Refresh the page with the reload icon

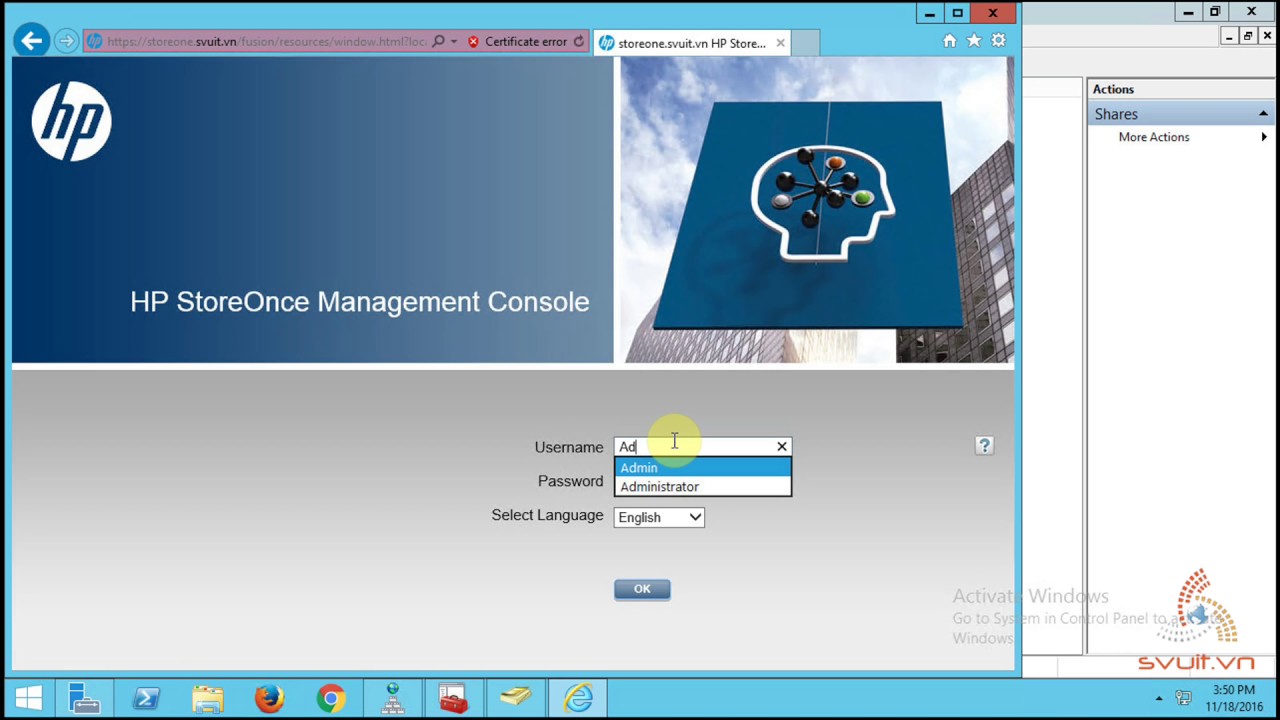(x=578, y=42)
